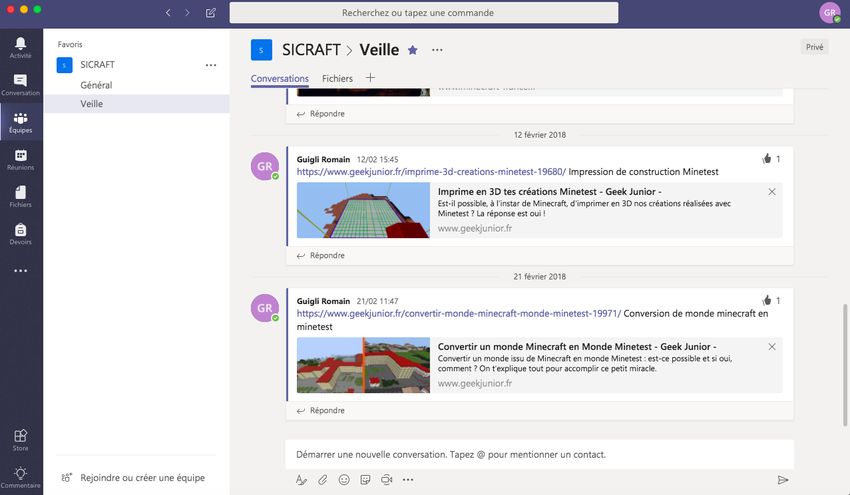The image size is (850, 495).
Task: Select the Veille channel in sidebar
Action: [x=136, y=104]
